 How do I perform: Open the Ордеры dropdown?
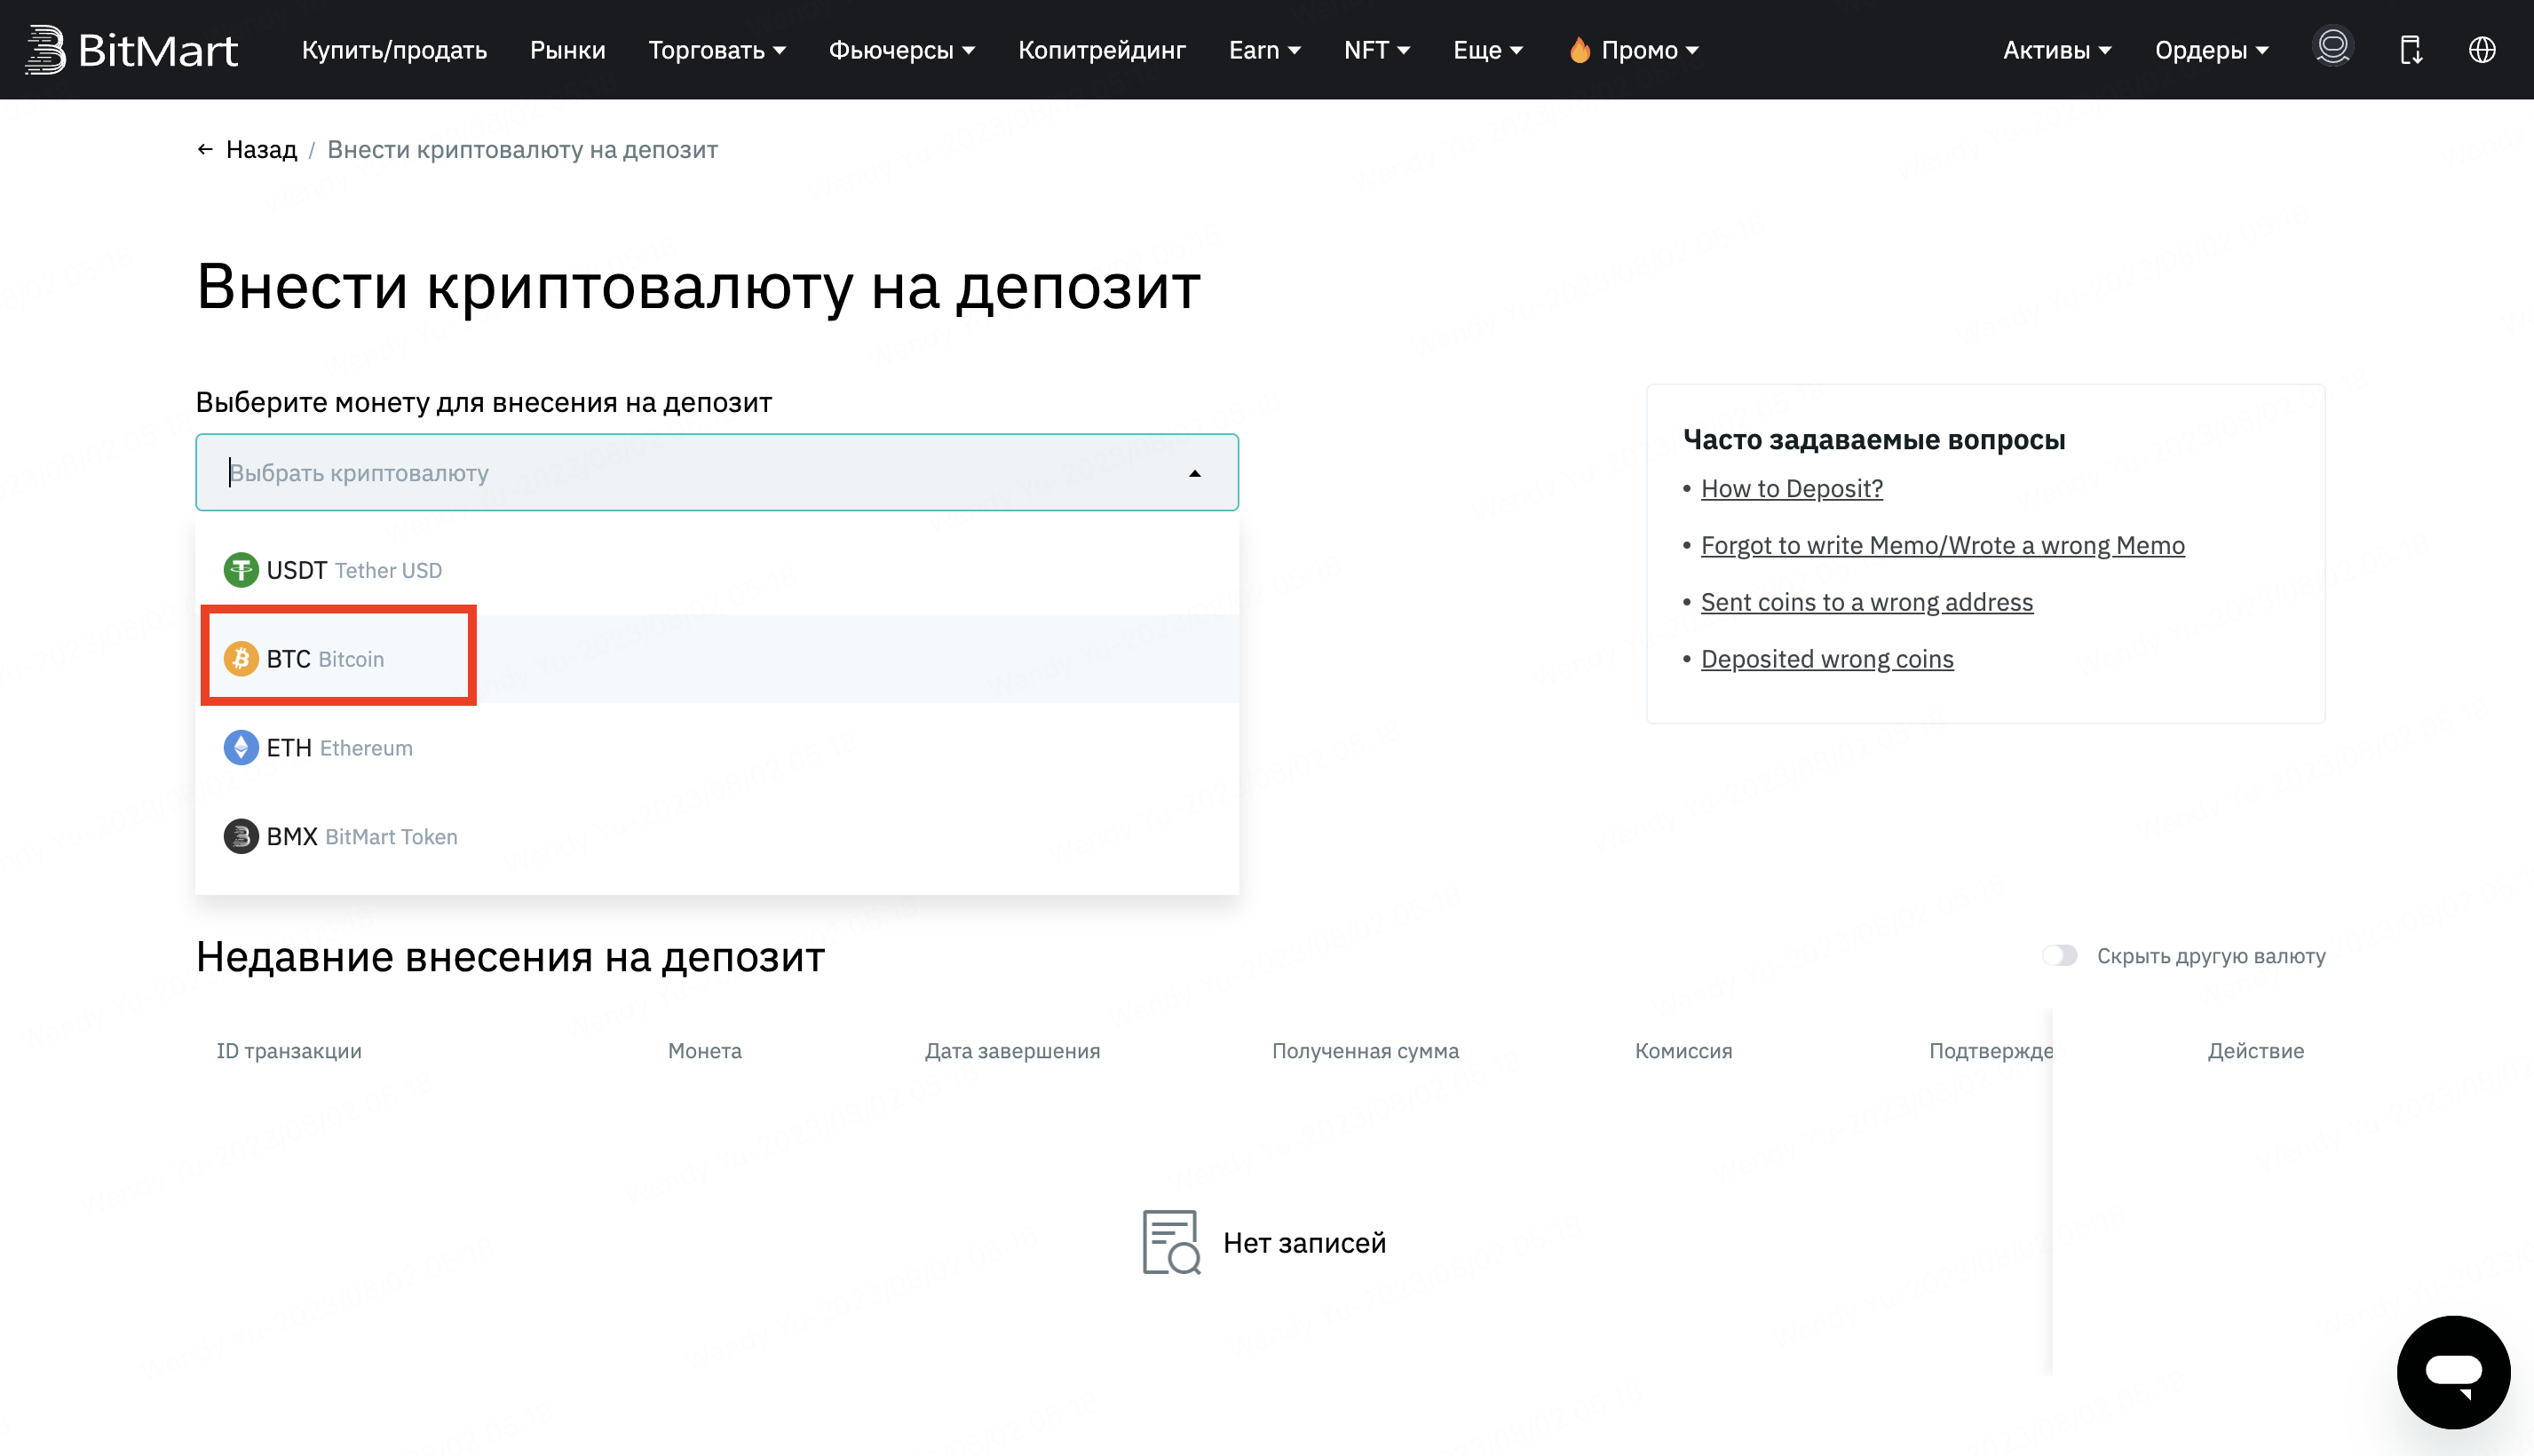(2212, 50)
